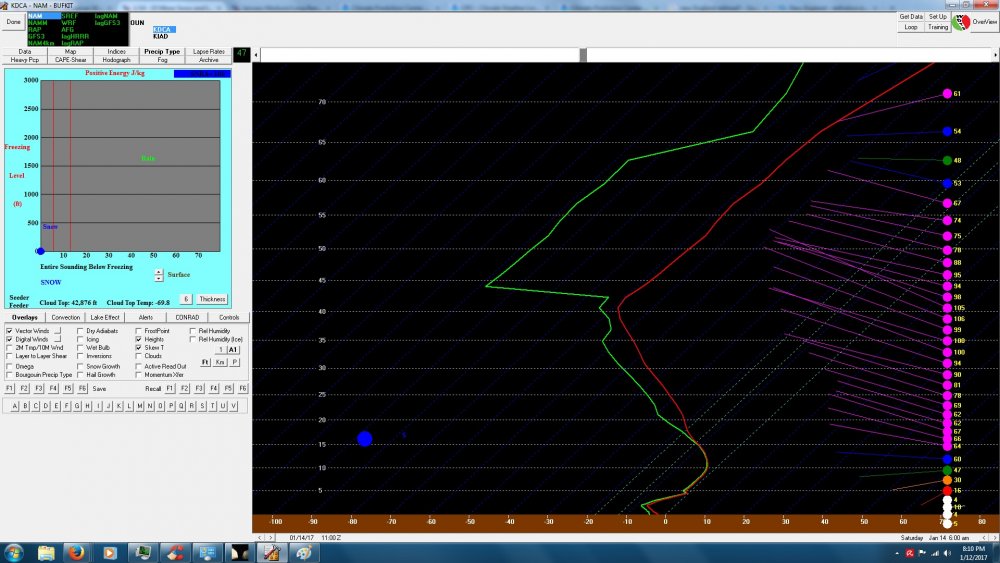Step the Surface level spinner up
Image resolution: width=1000 pixels, height=563 pixels.
tap(158, 270)
